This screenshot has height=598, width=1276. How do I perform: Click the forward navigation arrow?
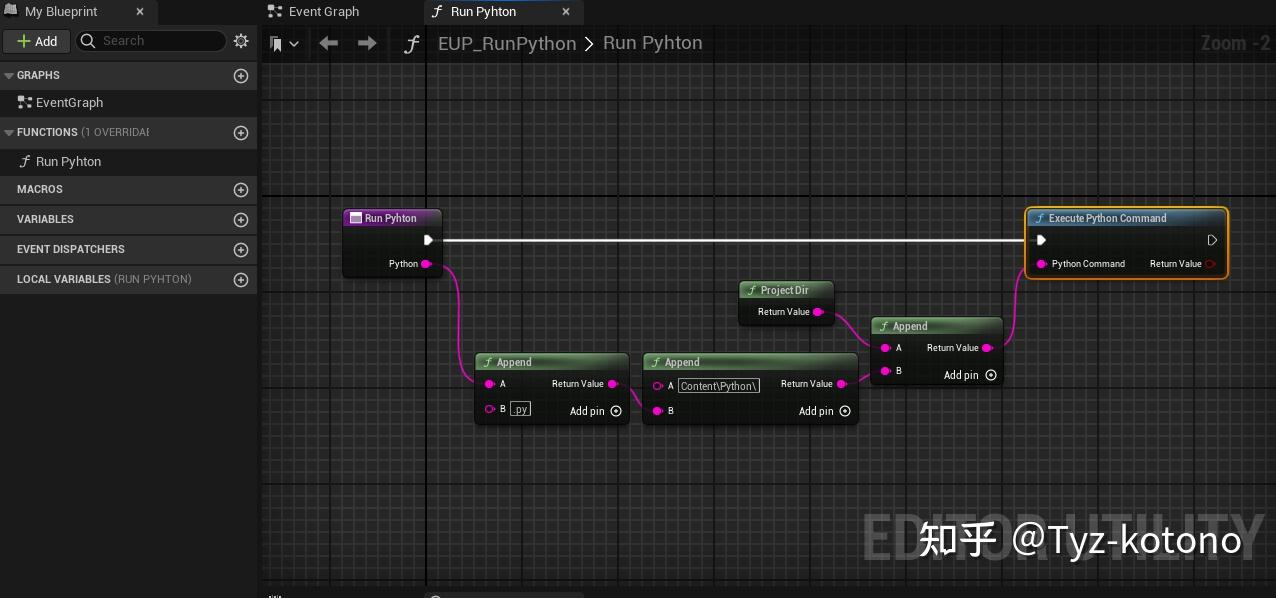(365, 43)
